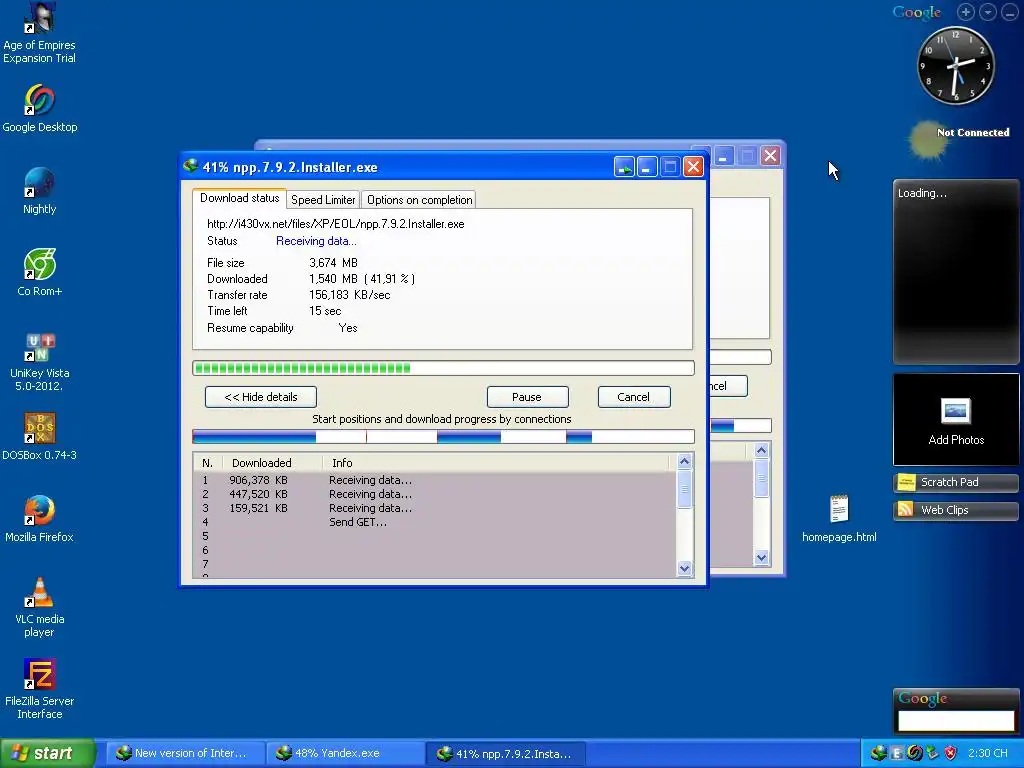Click the Google sidebar minimize button

[x=1010, y=12]
